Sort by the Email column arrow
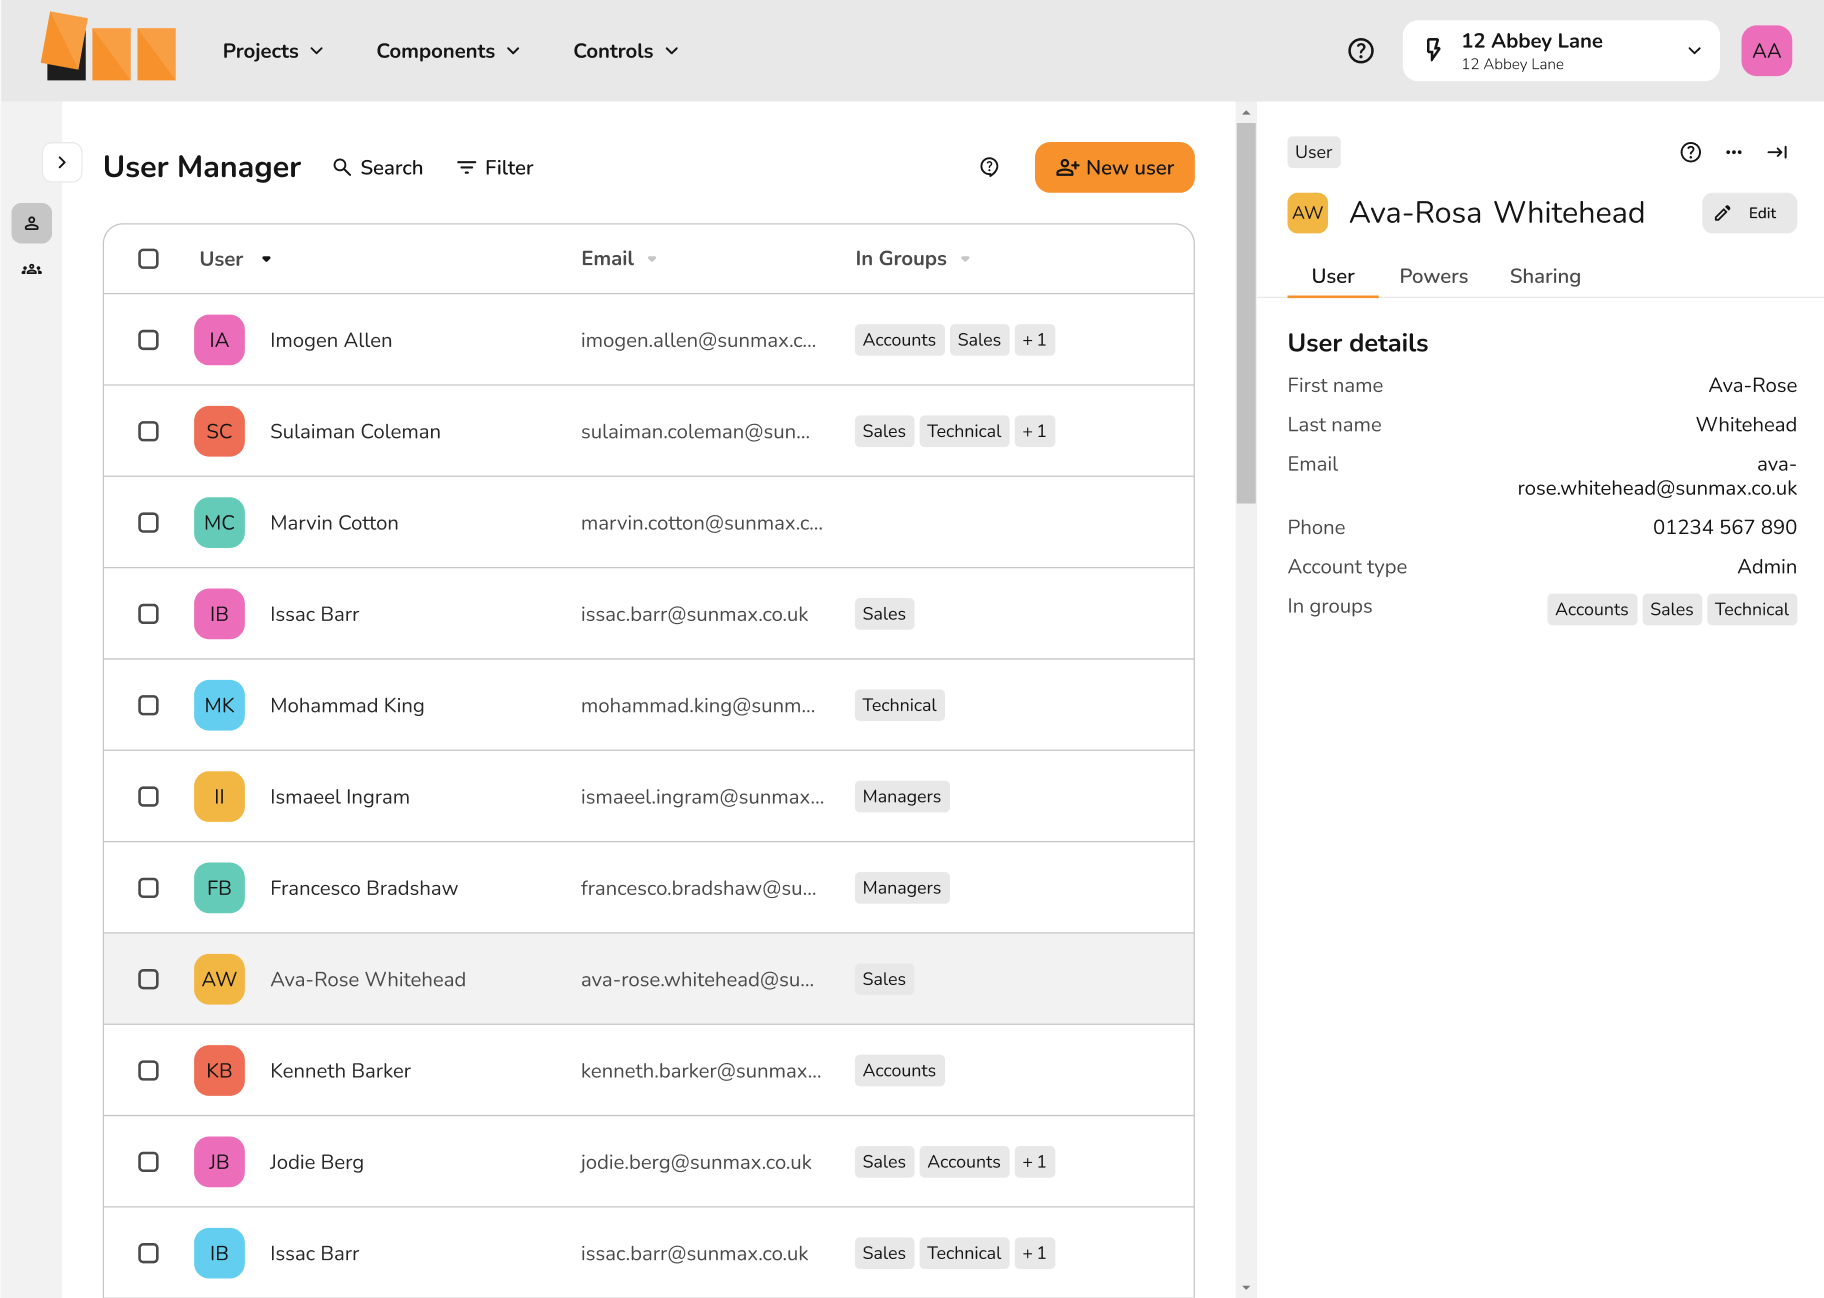The width and height of the screenshot is (1824, 1298). [652, 259]
